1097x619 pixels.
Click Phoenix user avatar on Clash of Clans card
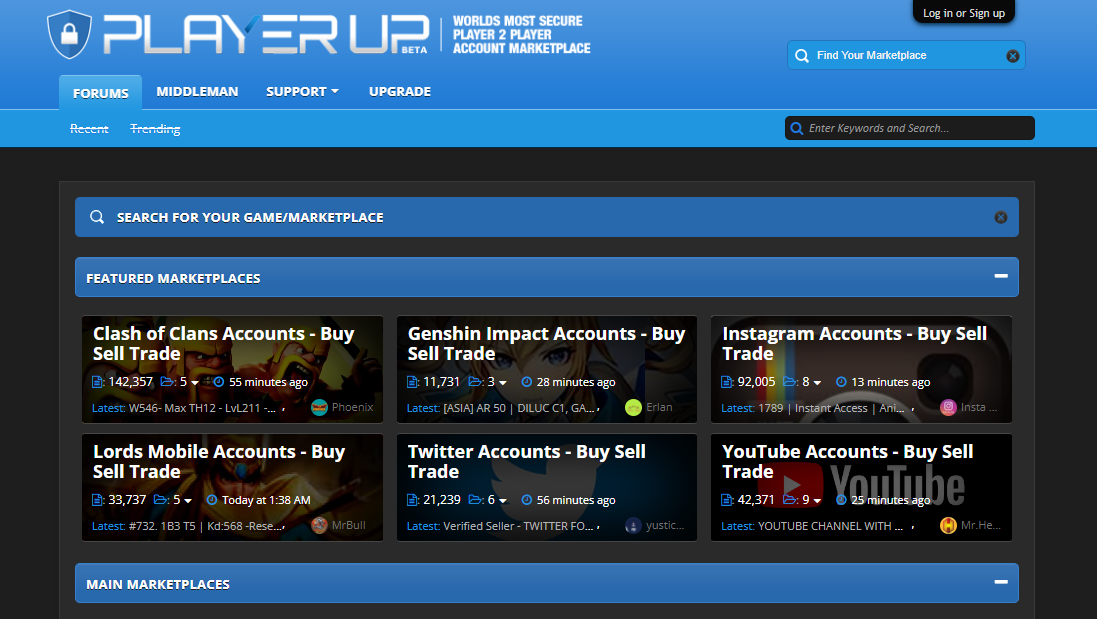pos(319,408)
